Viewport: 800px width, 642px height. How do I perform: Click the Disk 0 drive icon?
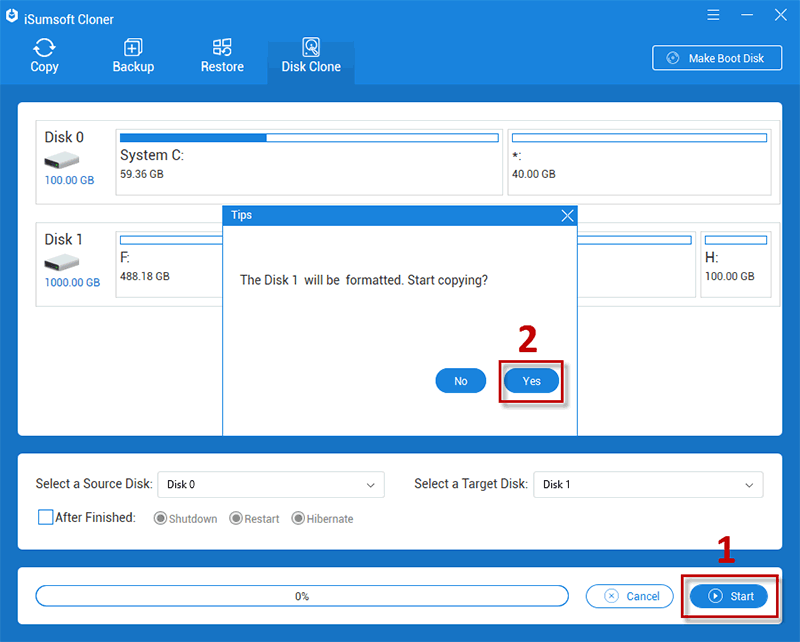[62, 160]
